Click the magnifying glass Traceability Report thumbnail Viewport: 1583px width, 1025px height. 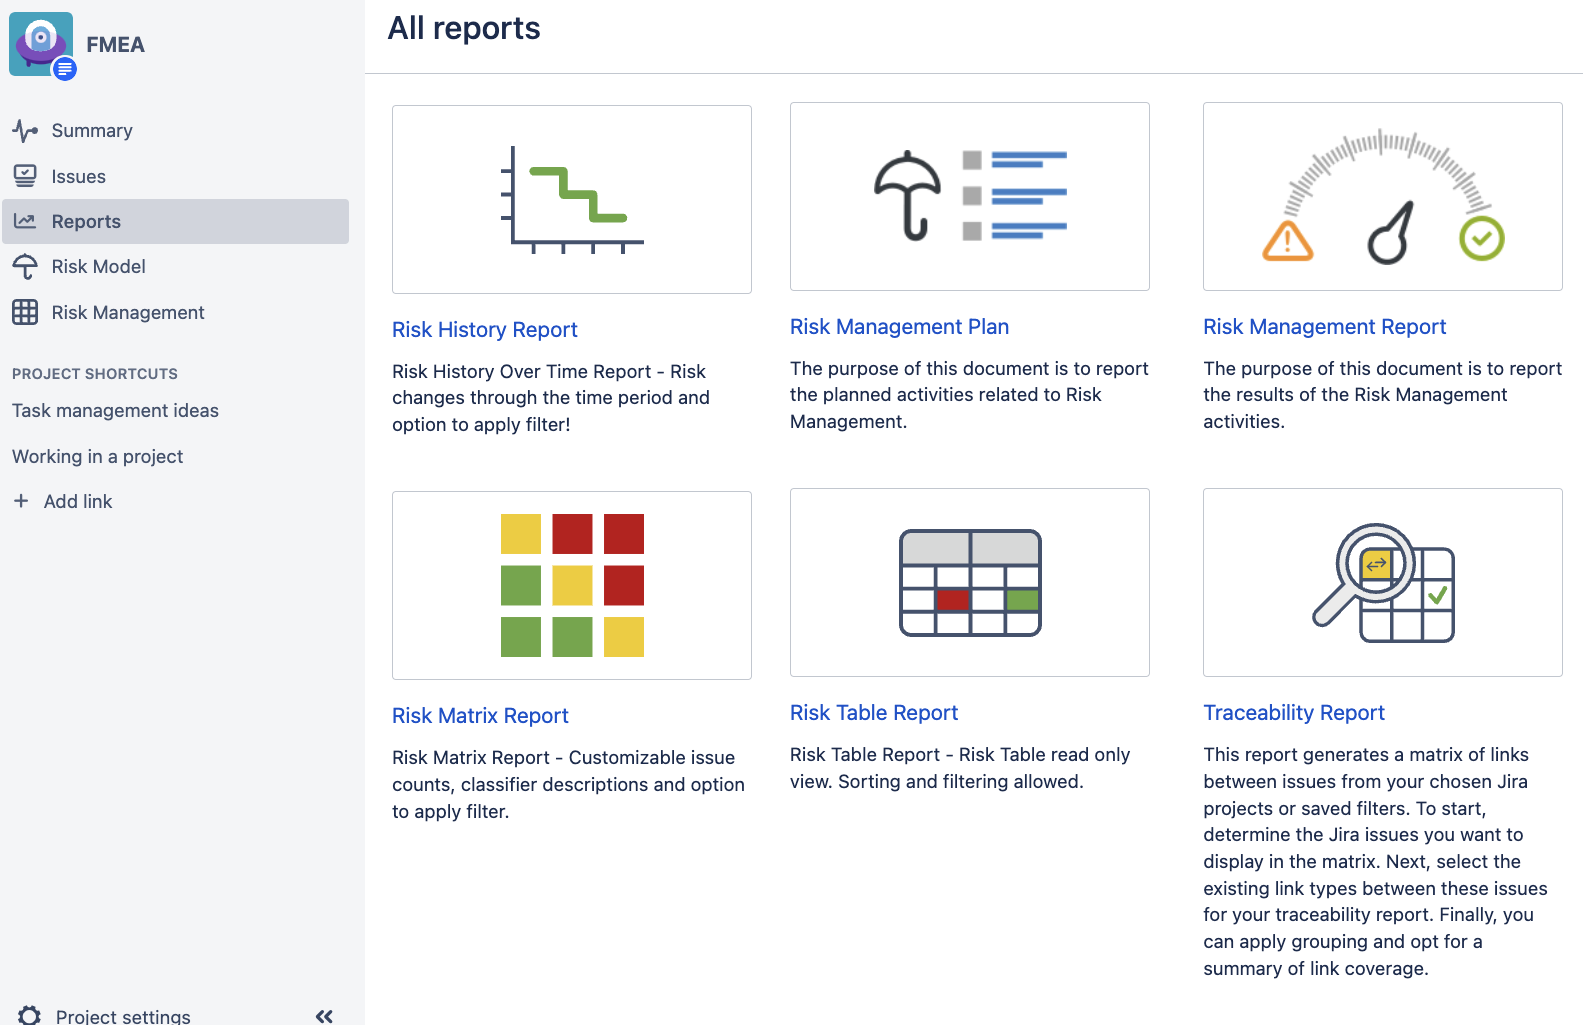(1382, 582)
